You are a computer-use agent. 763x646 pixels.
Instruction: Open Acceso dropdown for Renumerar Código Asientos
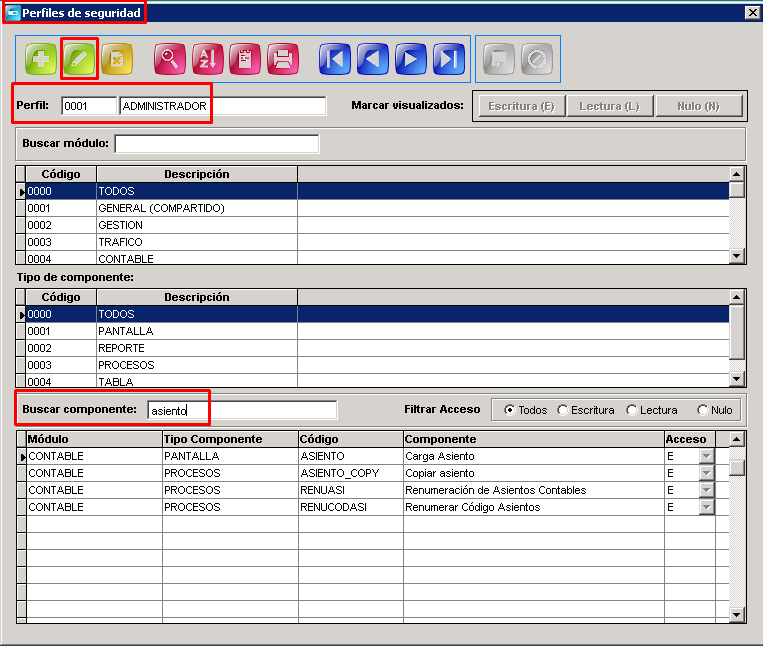[707, 507]
